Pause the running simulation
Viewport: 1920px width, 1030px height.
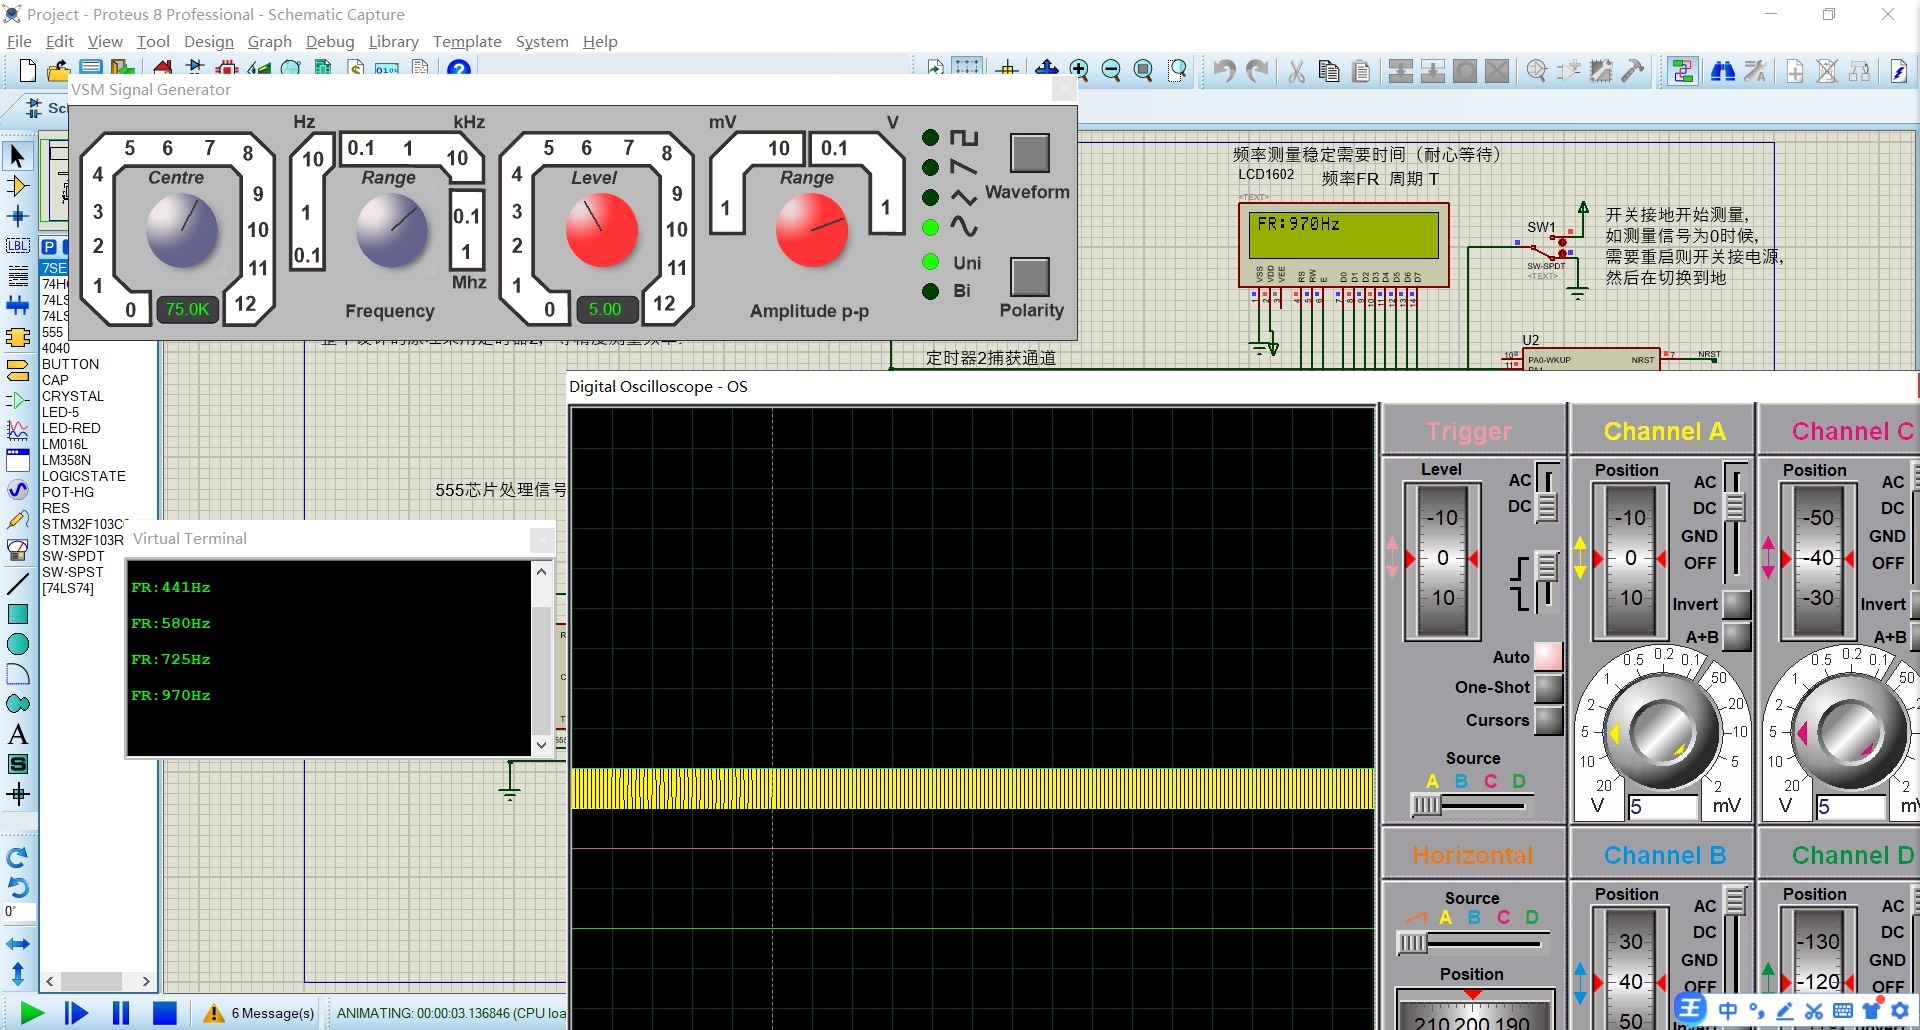point(121,1013)
